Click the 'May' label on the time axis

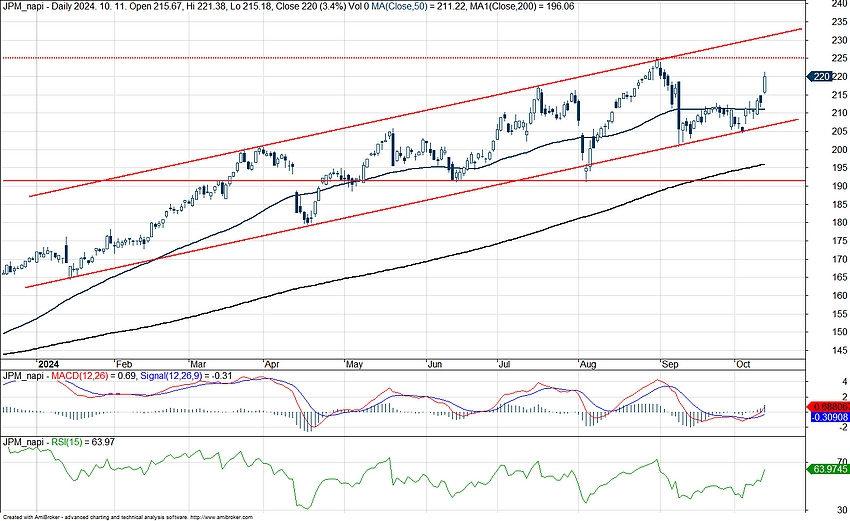click(354, 364)
